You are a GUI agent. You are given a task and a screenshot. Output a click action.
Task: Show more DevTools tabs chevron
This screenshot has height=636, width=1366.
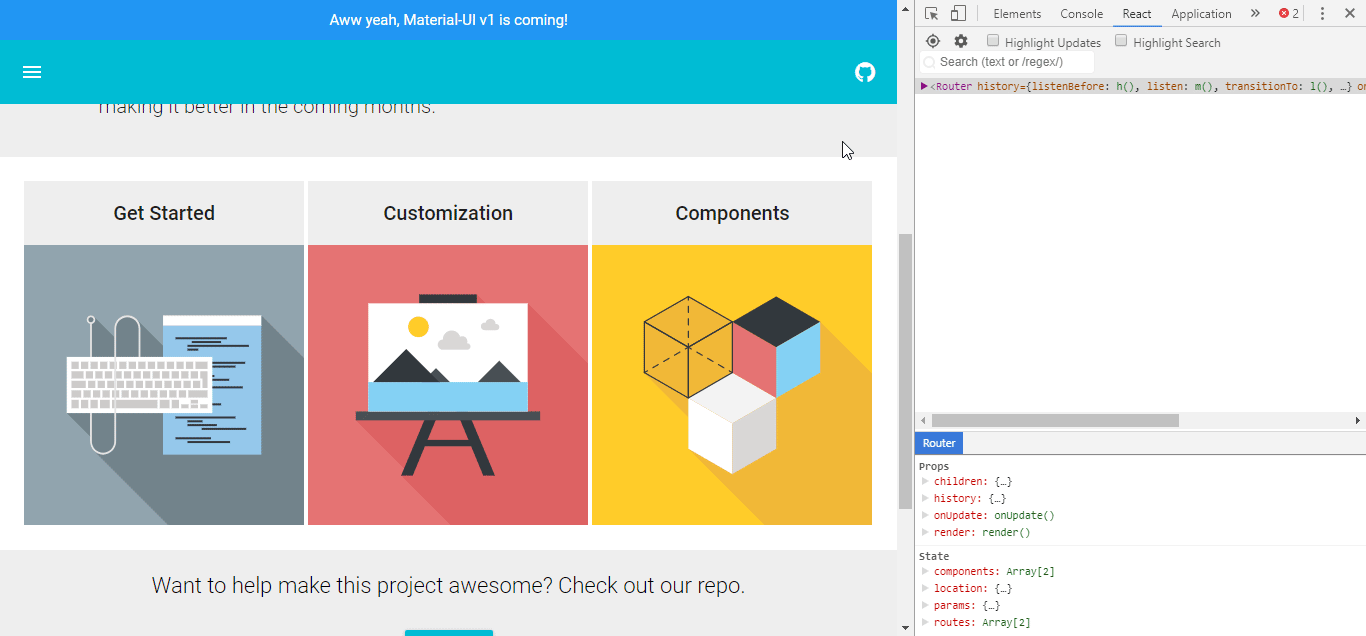tap(1255, 14)
